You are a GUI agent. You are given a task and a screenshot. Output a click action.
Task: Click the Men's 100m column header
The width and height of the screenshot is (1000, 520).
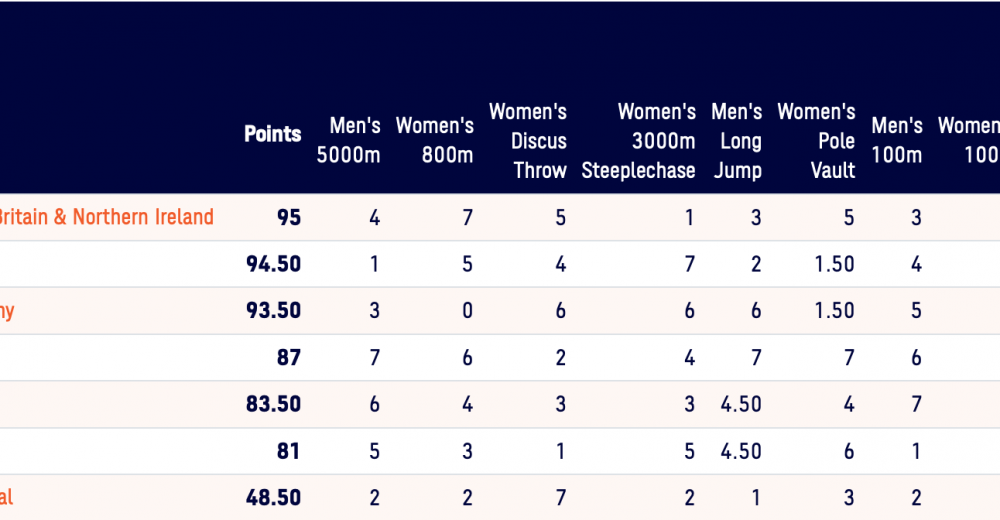(896, 141)
